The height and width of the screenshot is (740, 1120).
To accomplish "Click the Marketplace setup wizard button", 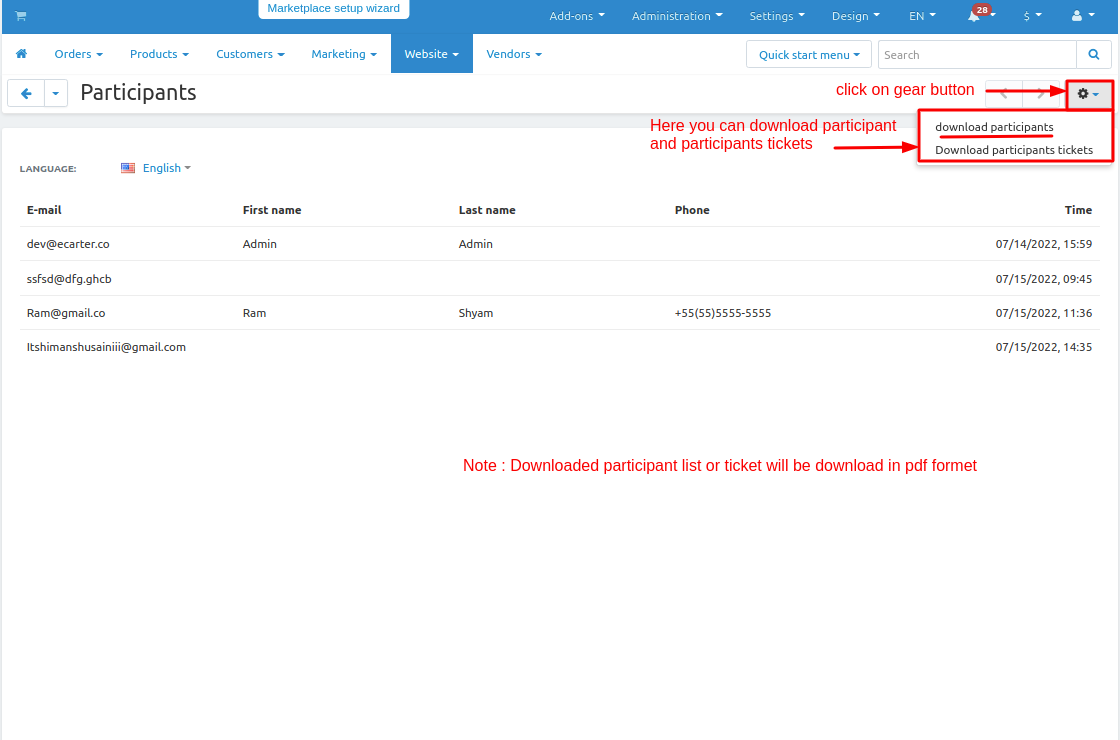I will [x=333, y=9].
